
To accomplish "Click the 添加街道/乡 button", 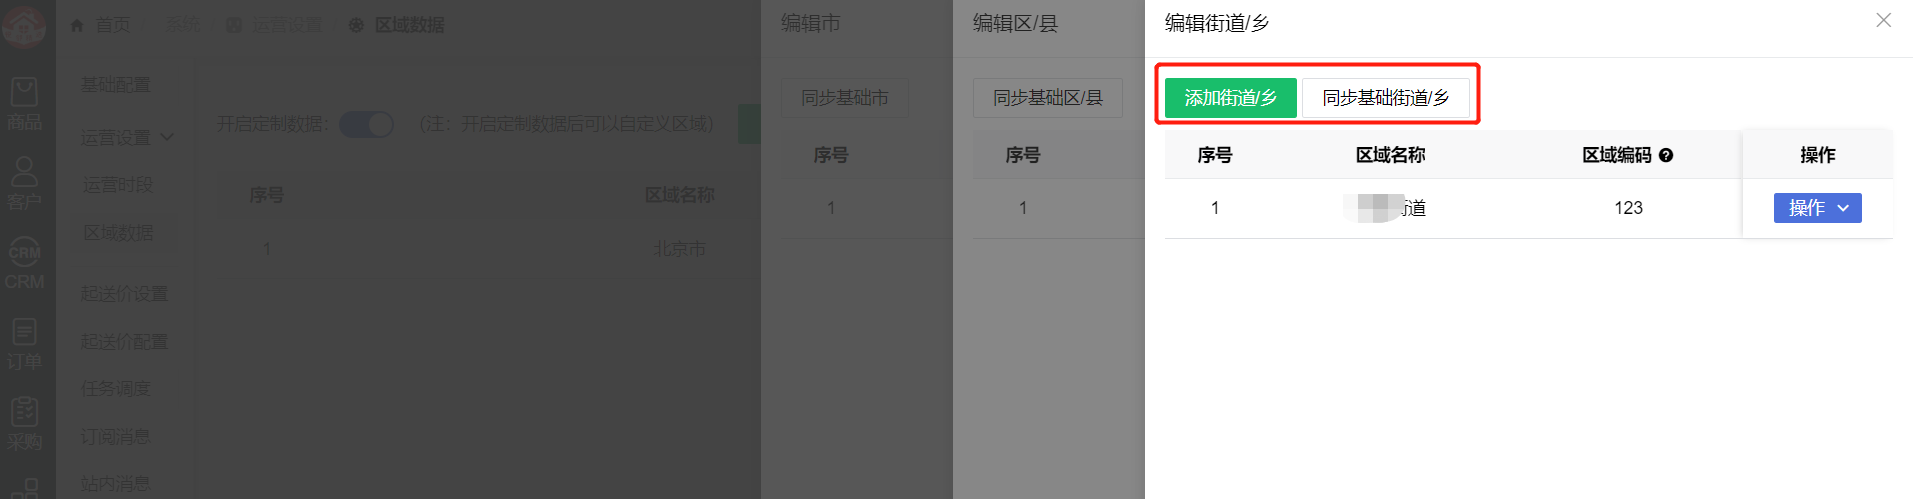I will 1230,98.
